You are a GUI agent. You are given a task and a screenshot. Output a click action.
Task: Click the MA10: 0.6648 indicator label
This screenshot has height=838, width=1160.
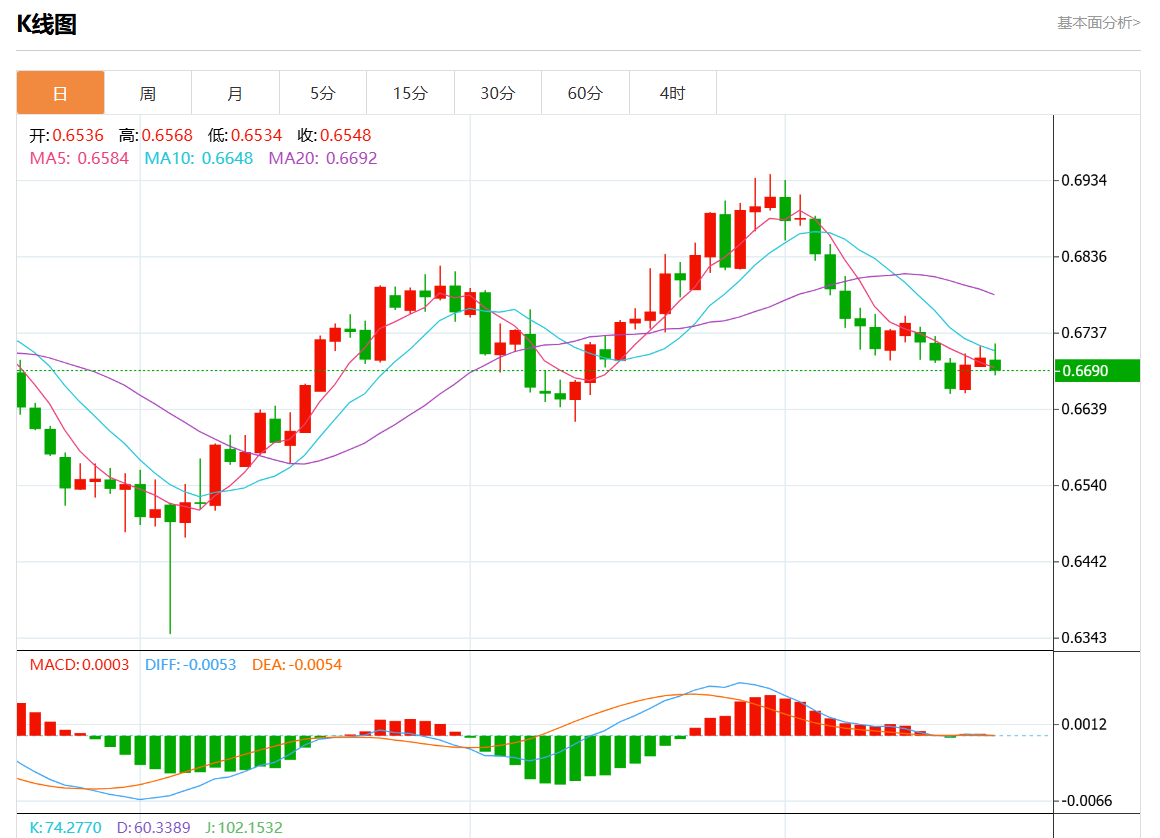[x=198, y=158]
